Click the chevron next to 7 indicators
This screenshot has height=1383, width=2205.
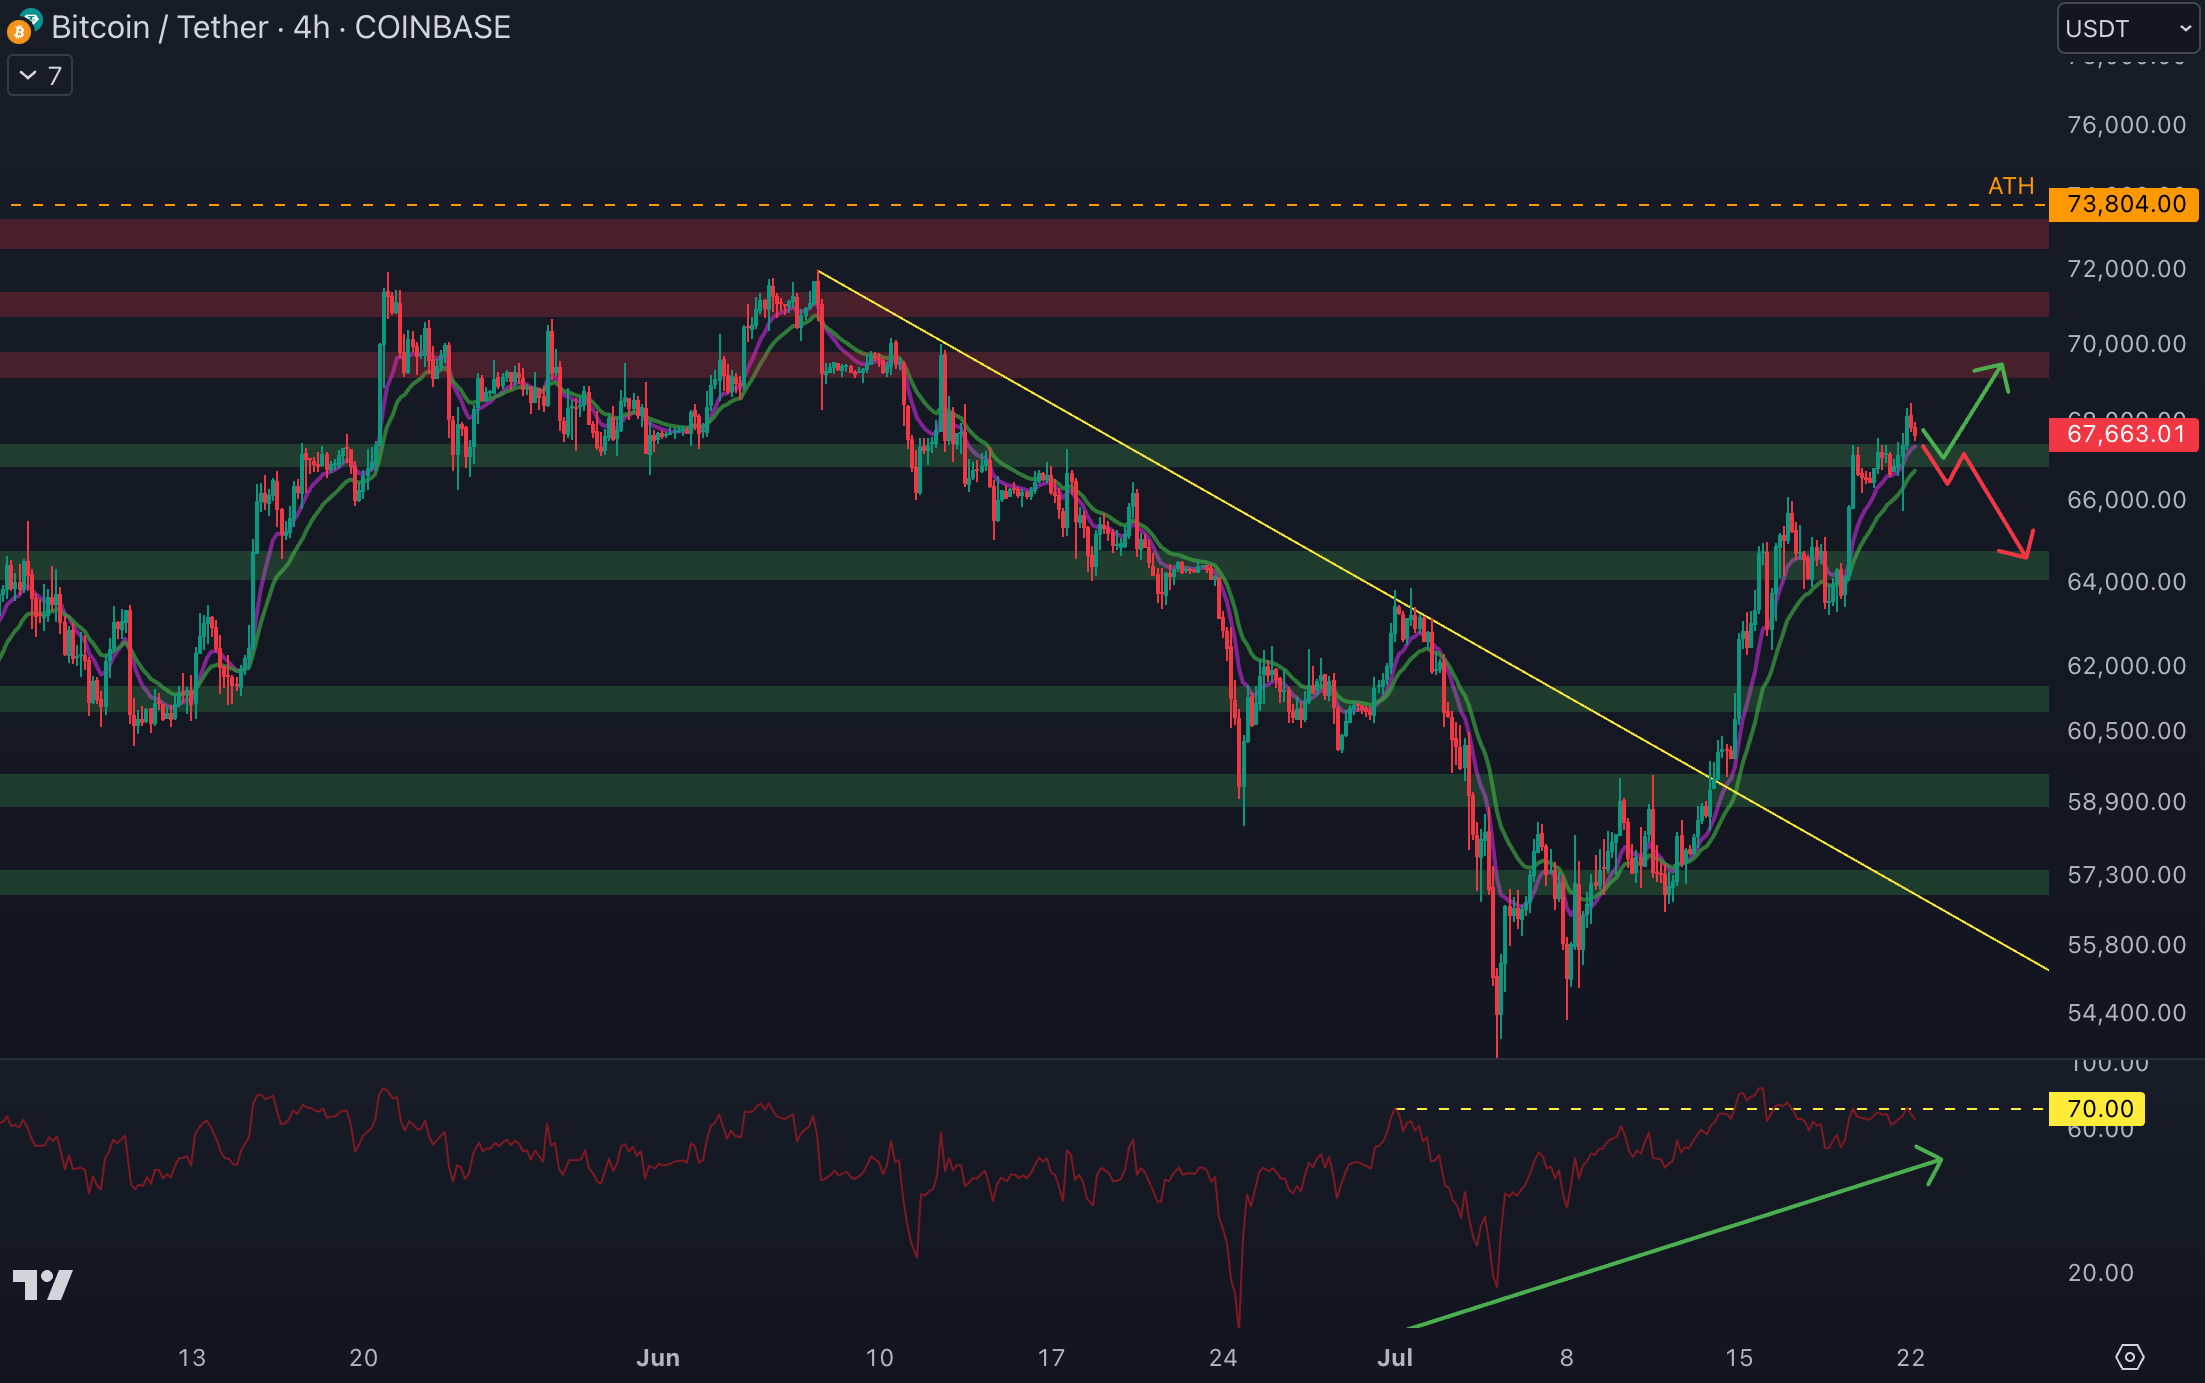[28, 76]
